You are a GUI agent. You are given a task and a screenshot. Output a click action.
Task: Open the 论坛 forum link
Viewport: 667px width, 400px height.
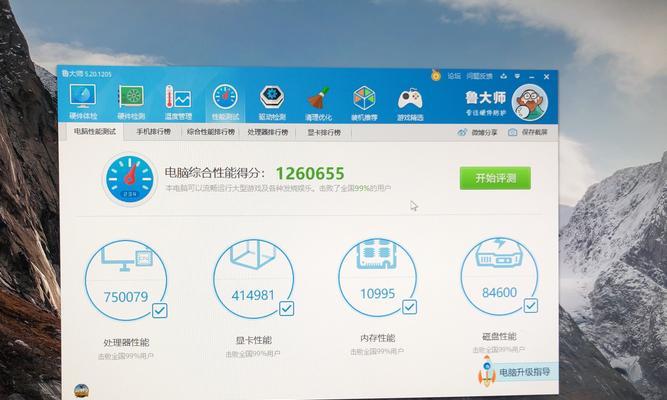coord(454,76)
